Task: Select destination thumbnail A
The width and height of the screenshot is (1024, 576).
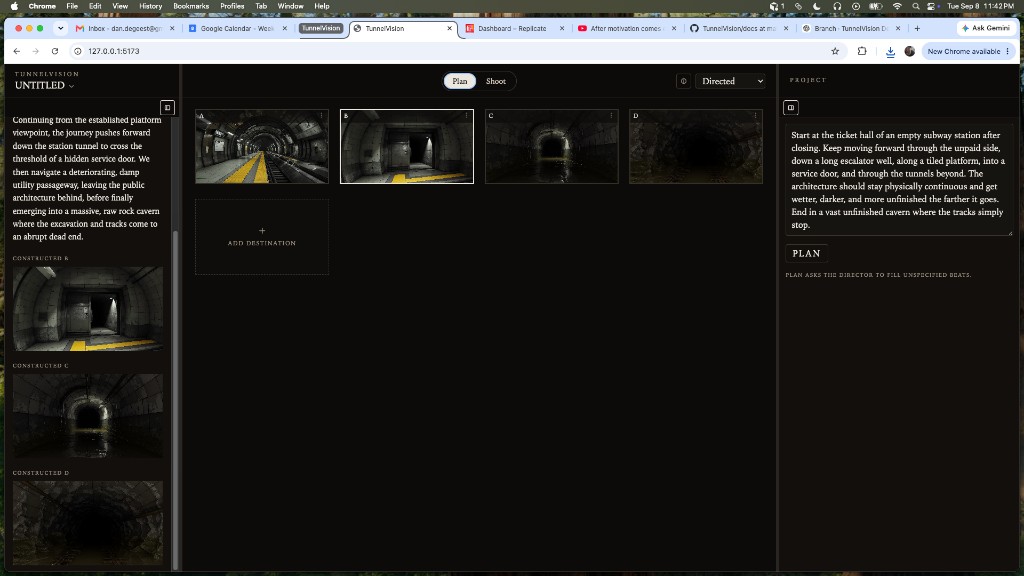Action: pos(262,146)
